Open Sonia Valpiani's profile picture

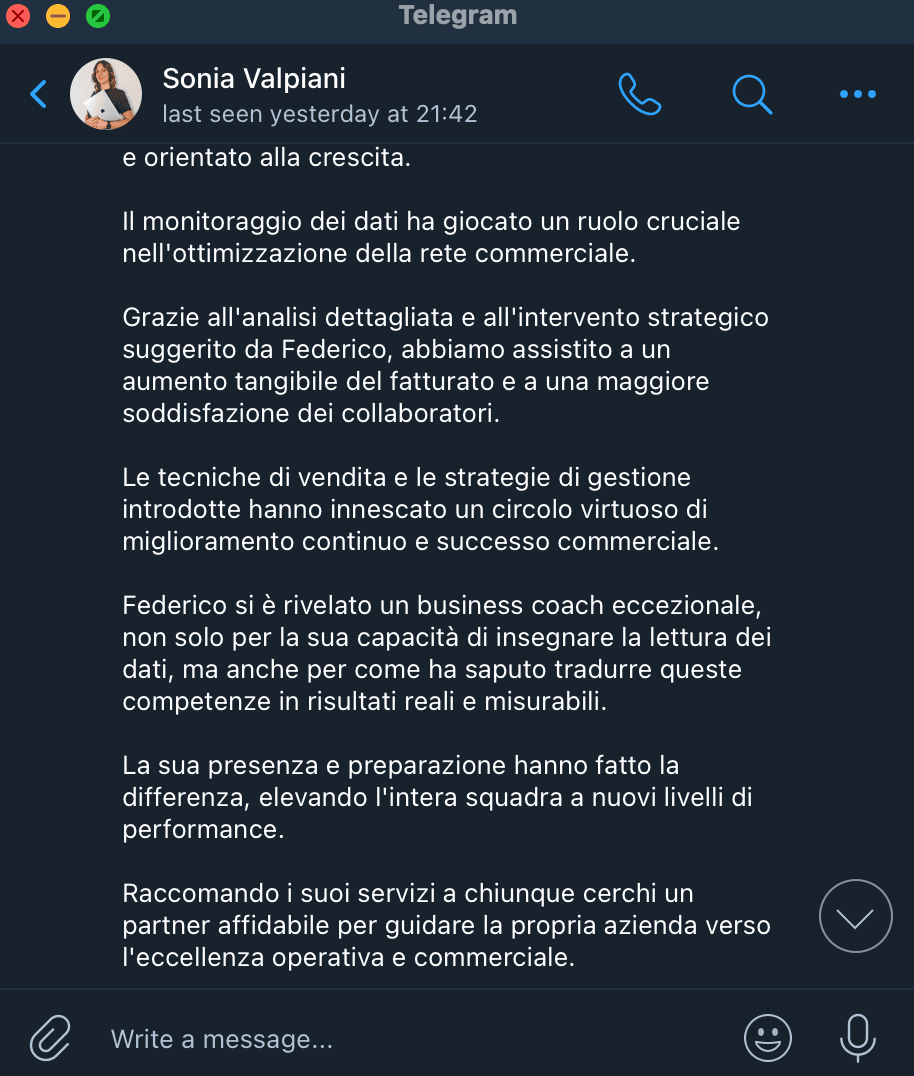coord(106,95)
